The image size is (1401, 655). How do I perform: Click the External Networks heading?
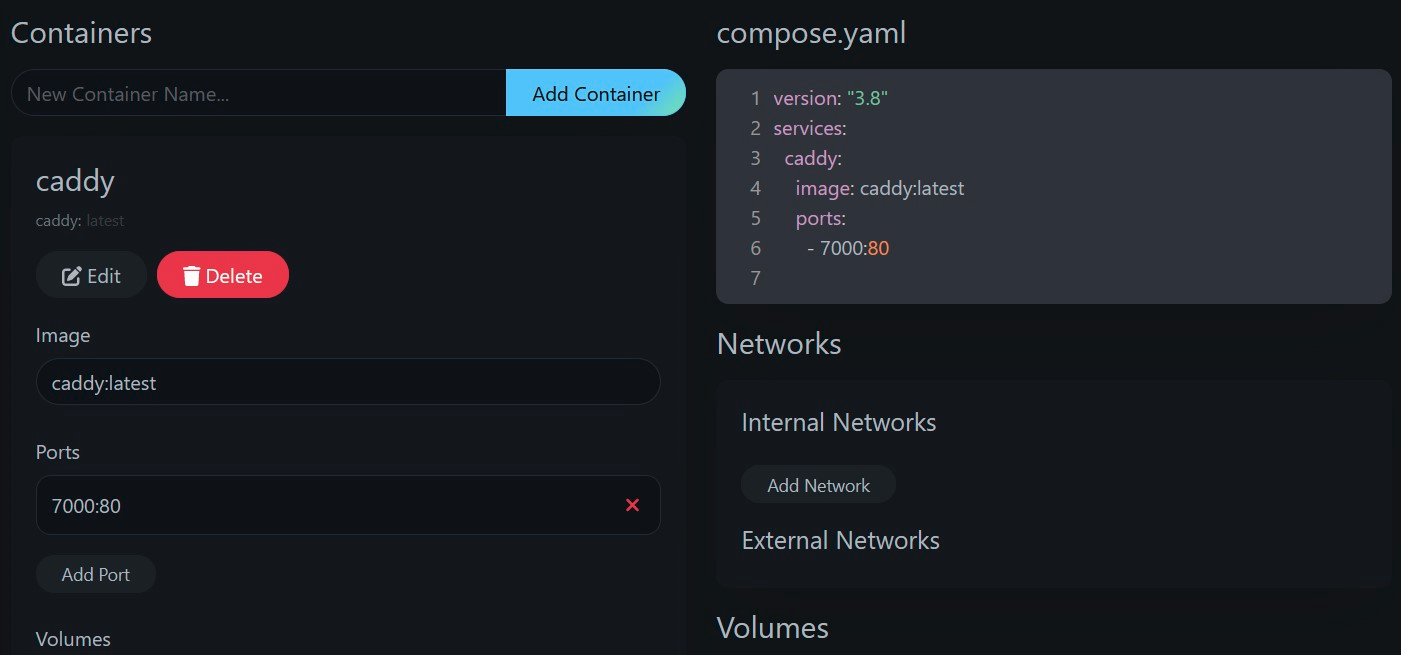840,541
